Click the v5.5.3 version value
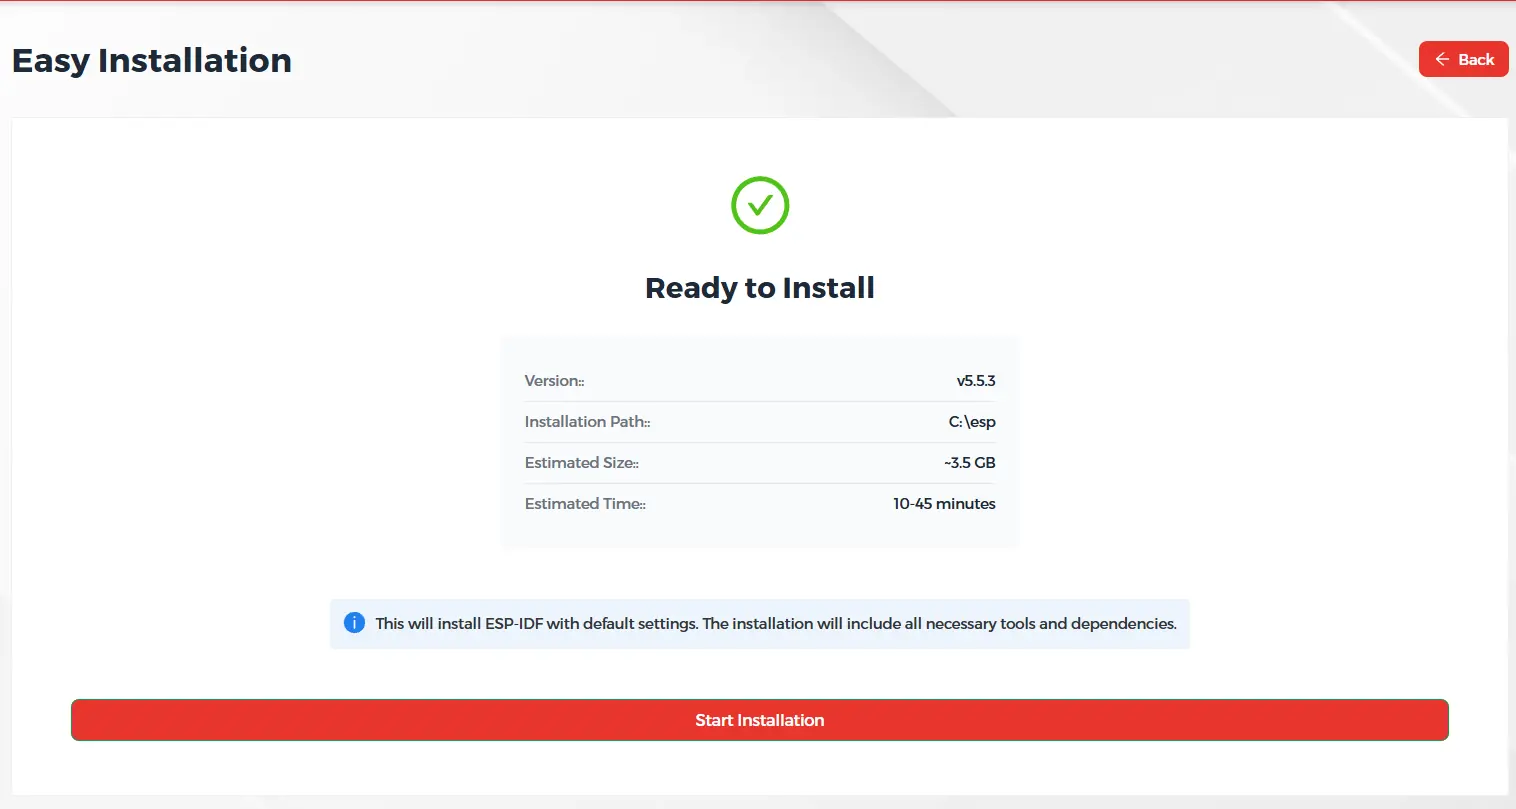Viewport: 1516px width, 809px height. pos(975,381)
